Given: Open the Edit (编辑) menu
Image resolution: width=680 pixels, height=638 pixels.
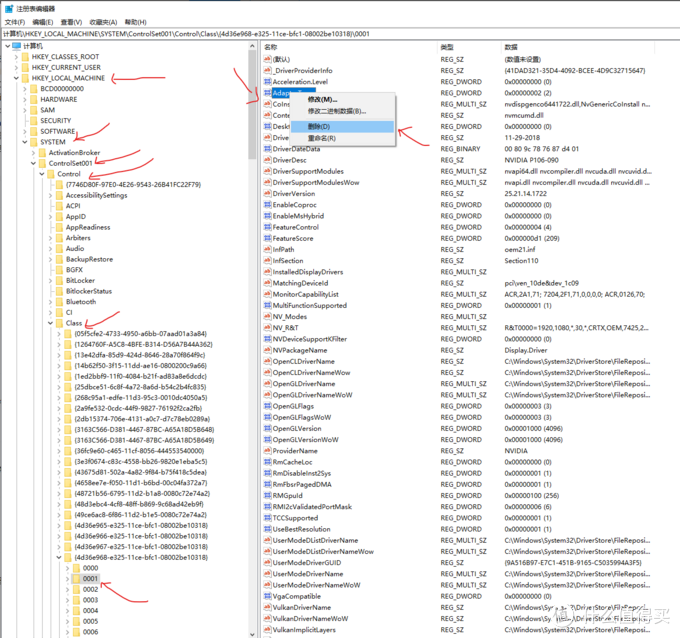Looking at the screenshot, I should pyautogui.click(x=43, y=22).
